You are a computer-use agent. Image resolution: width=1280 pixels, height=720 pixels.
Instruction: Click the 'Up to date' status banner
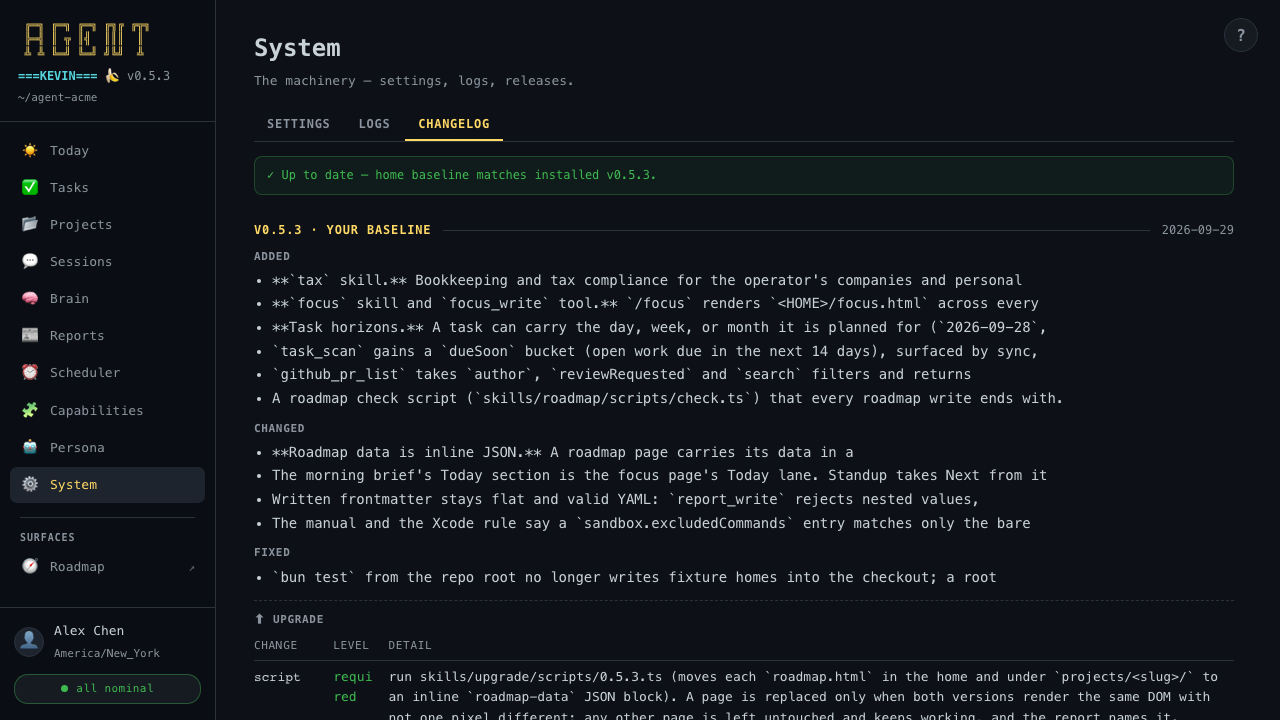tap(743, 175)
